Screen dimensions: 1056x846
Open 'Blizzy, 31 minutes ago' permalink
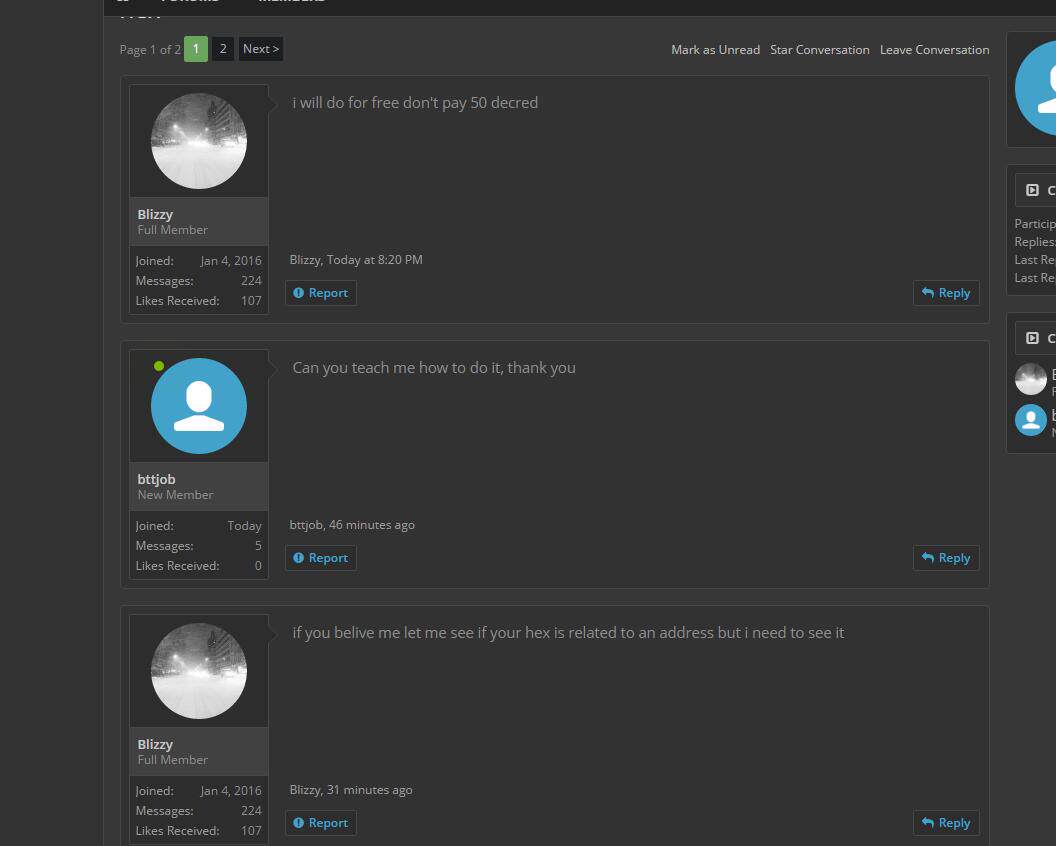[x=350, y=790]
